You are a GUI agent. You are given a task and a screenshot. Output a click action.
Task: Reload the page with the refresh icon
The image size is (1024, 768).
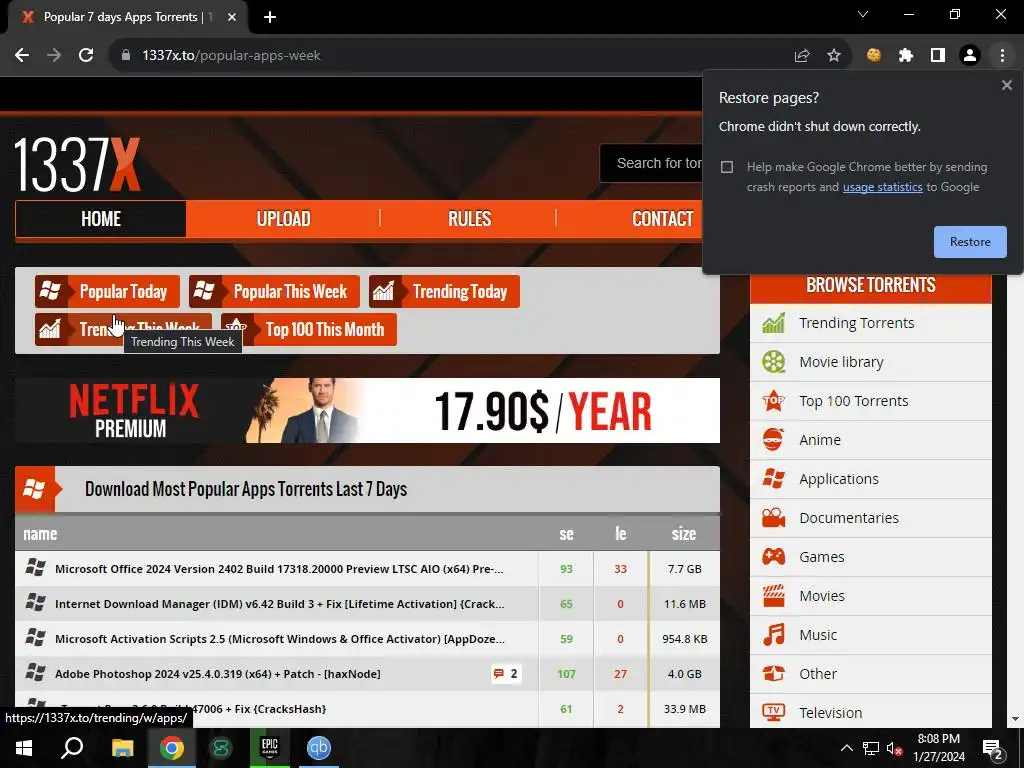(x=86, y=56)
